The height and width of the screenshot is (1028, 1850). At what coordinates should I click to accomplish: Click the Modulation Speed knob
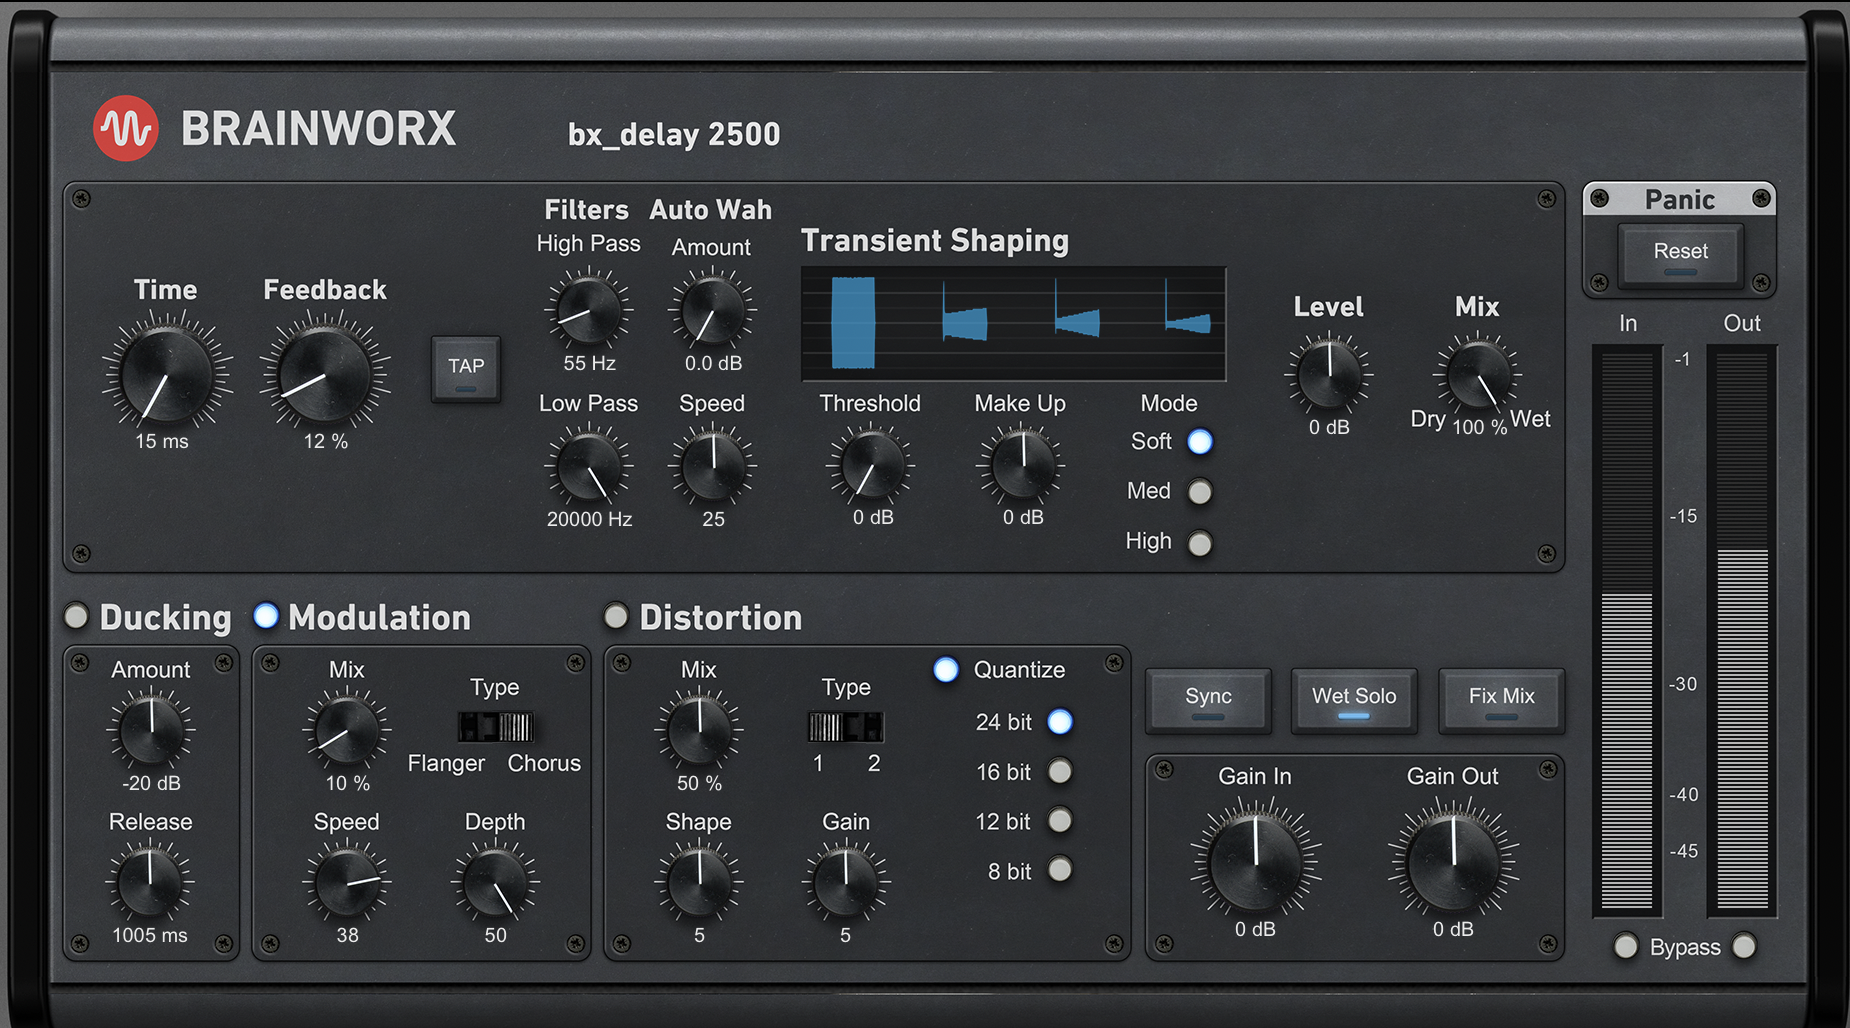347,883
